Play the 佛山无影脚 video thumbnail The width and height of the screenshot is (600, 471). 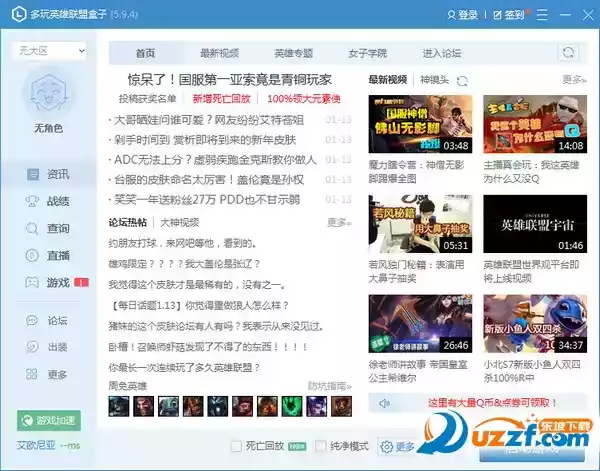click(420, 124)
